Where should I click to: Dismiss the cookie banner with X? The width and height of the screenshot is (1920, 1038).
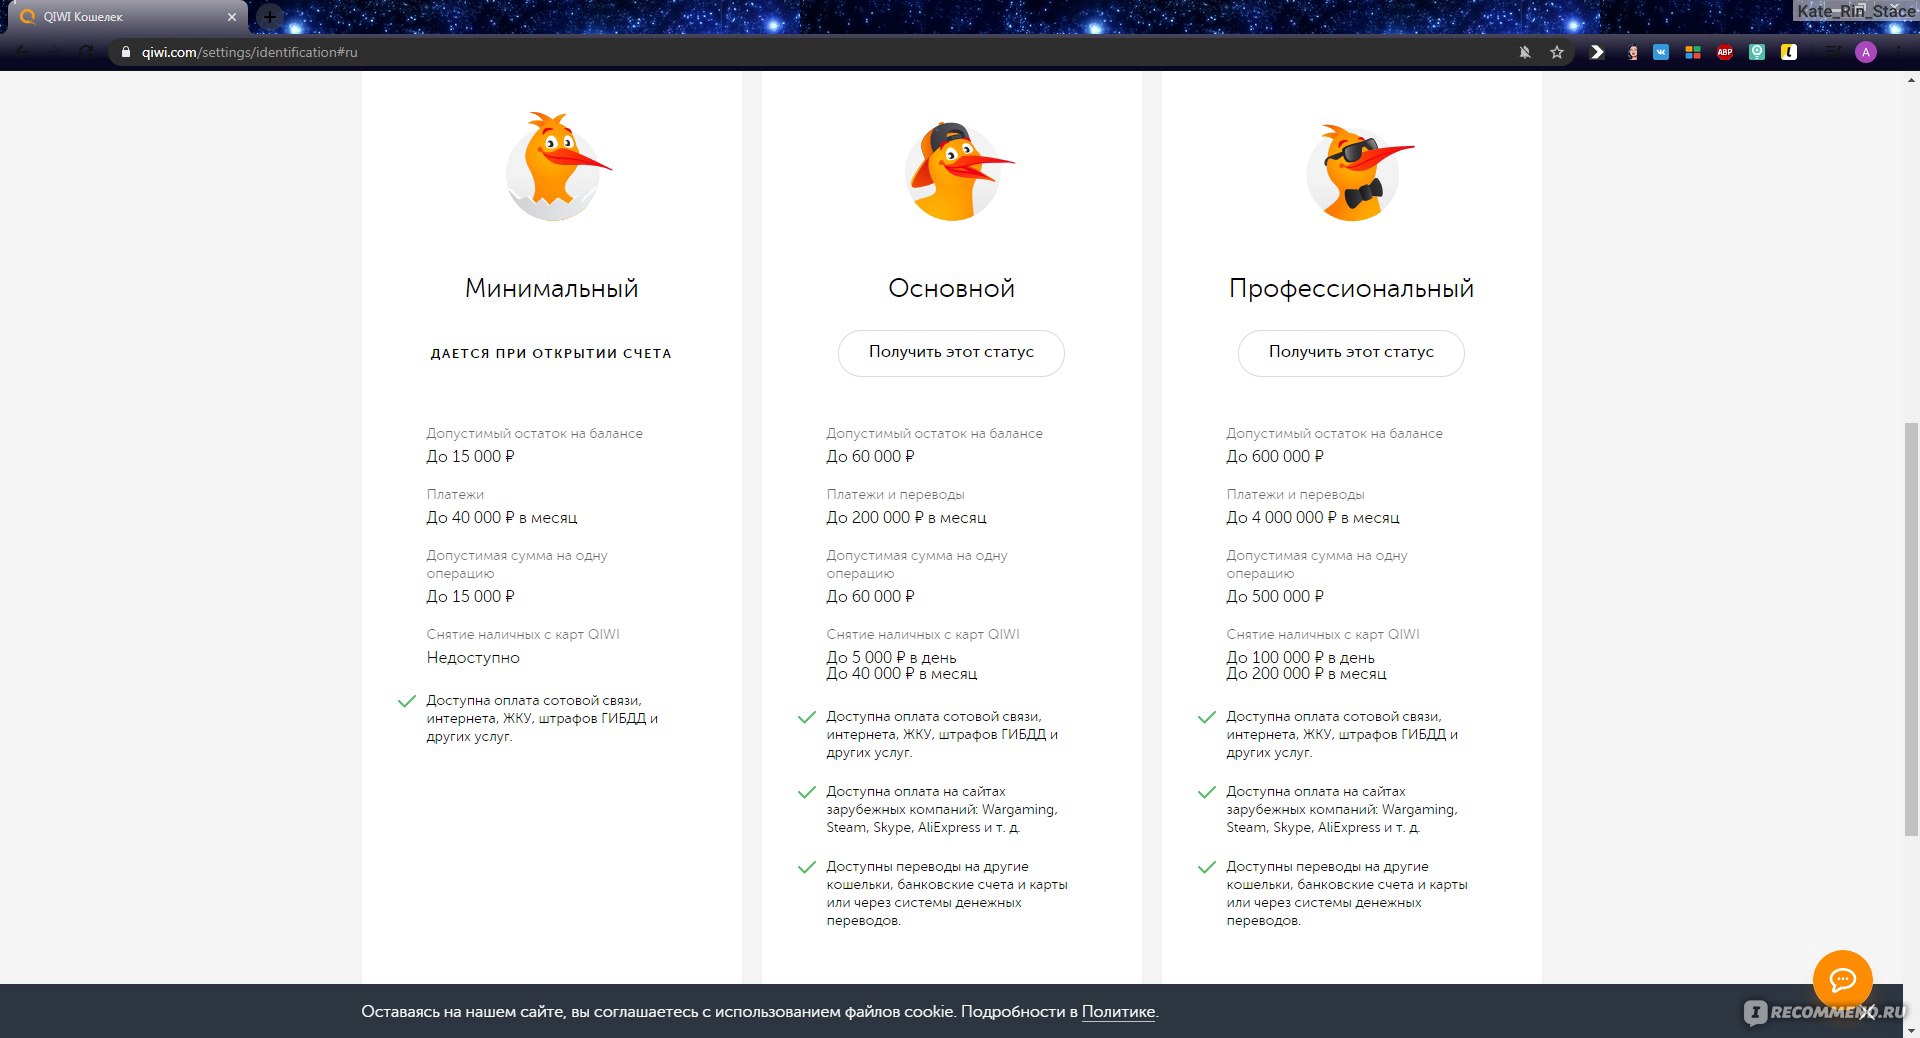point(1867,1012)
